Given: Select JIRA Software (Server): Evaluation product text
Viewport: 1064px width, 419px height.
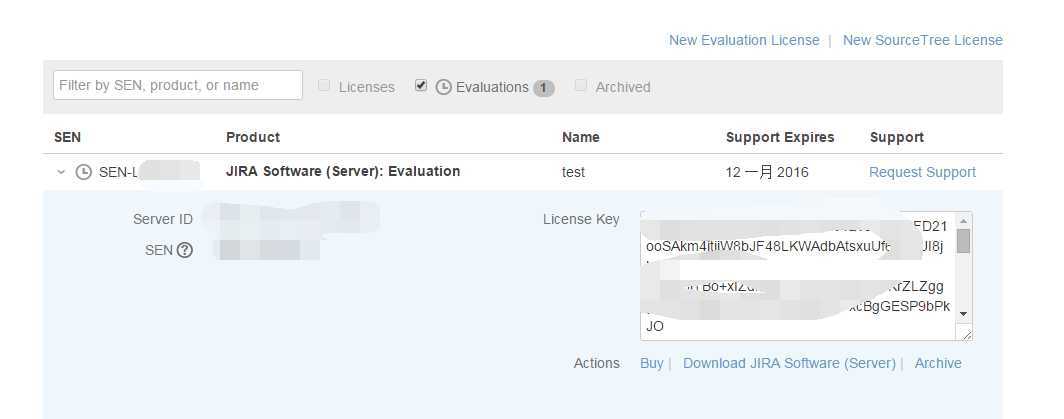Looking at the screenshot, I should point(343,171).
